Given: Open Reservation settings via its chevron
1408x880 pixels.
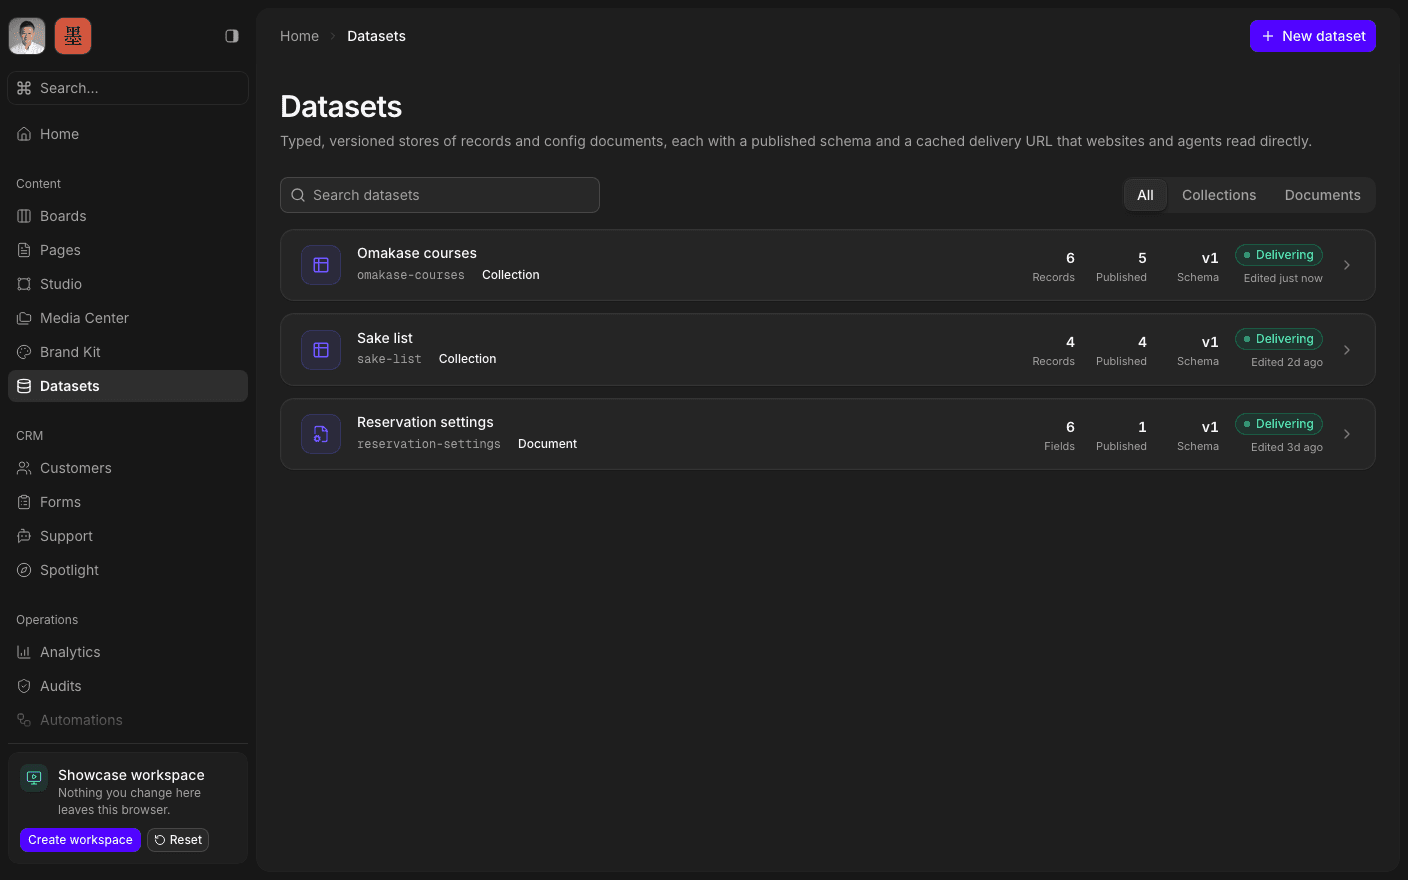Looking at the screenshot, I should tap(1347, 434).
